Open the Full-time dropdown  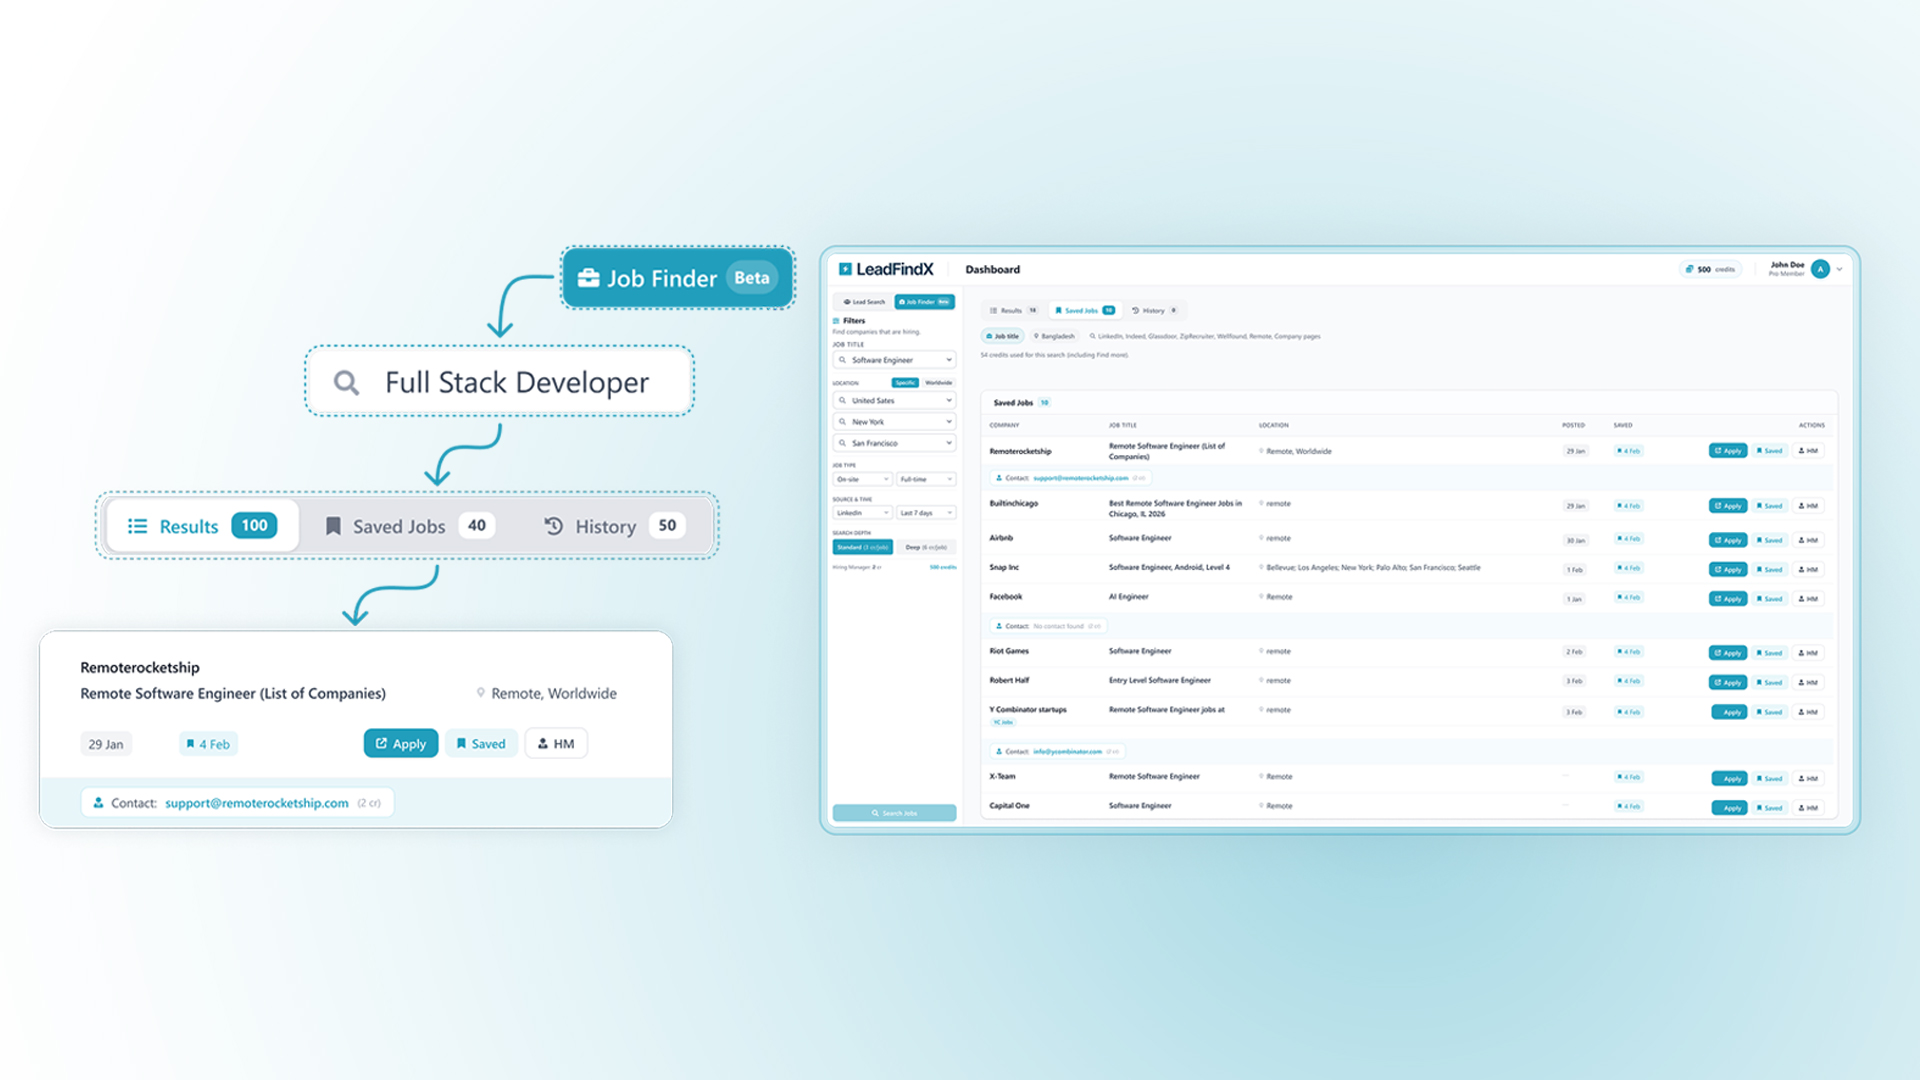[926, 479]
